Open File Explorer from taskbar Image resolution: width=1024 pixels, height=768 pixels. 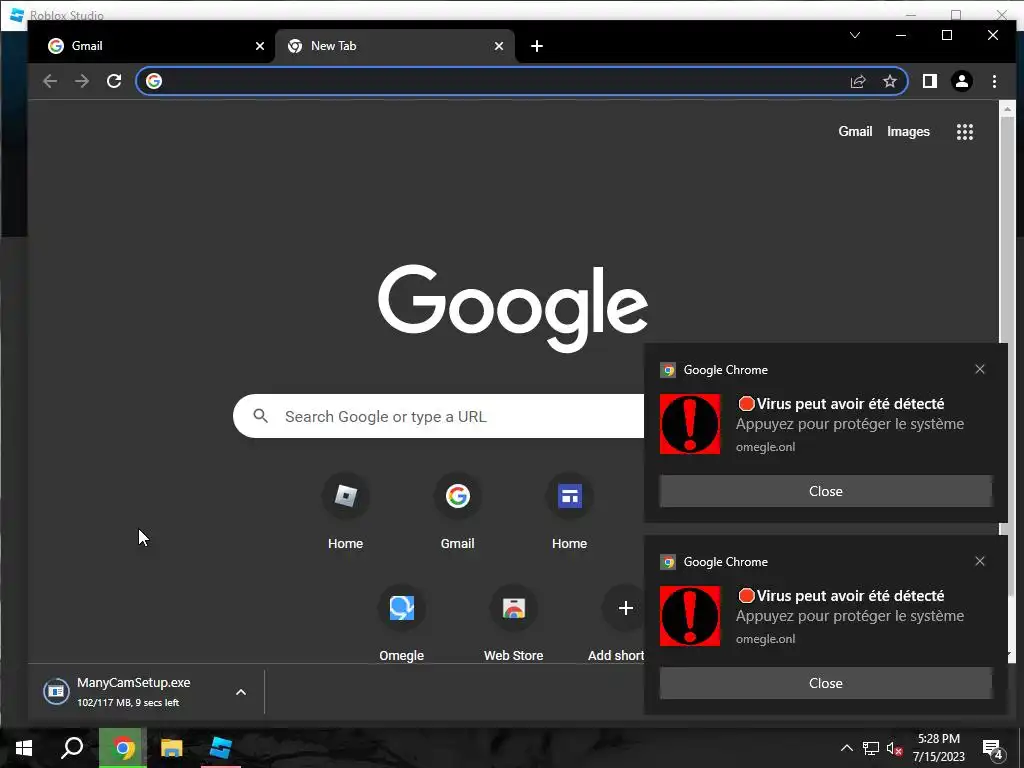172,748
